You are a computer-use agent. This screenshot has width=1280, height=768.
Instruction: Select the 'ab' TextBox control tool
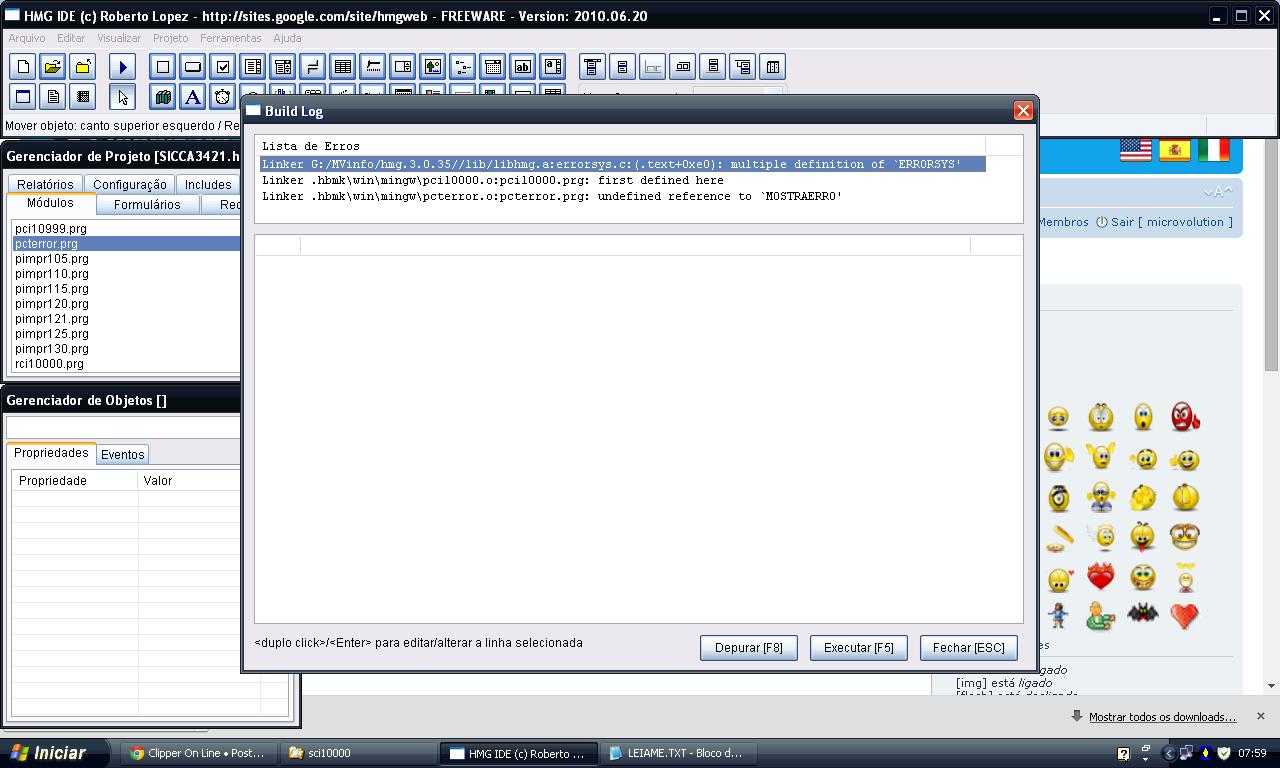pos(523,67)
